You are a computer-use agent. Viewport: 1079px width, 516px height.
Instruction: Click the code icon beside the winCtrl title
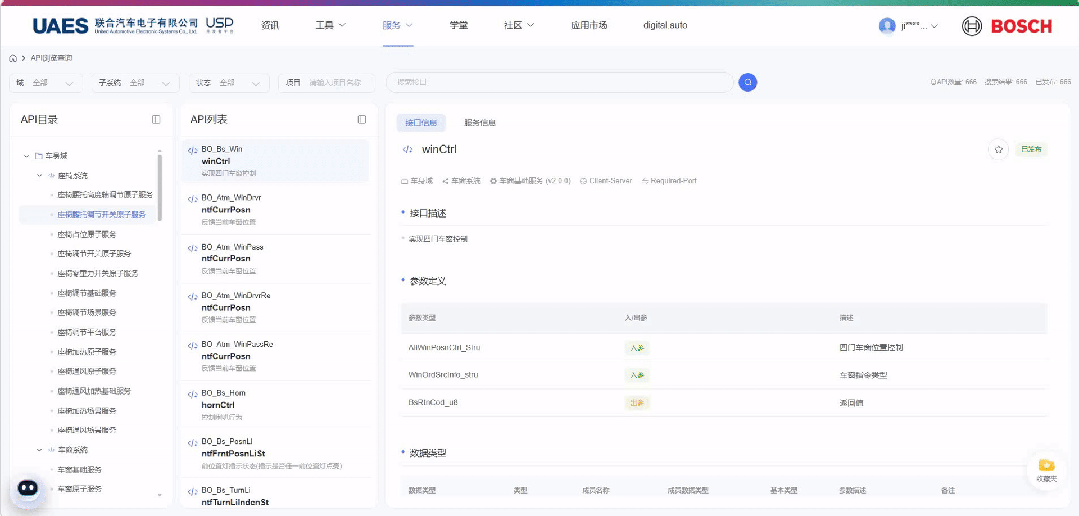click(x=407, y=149)
